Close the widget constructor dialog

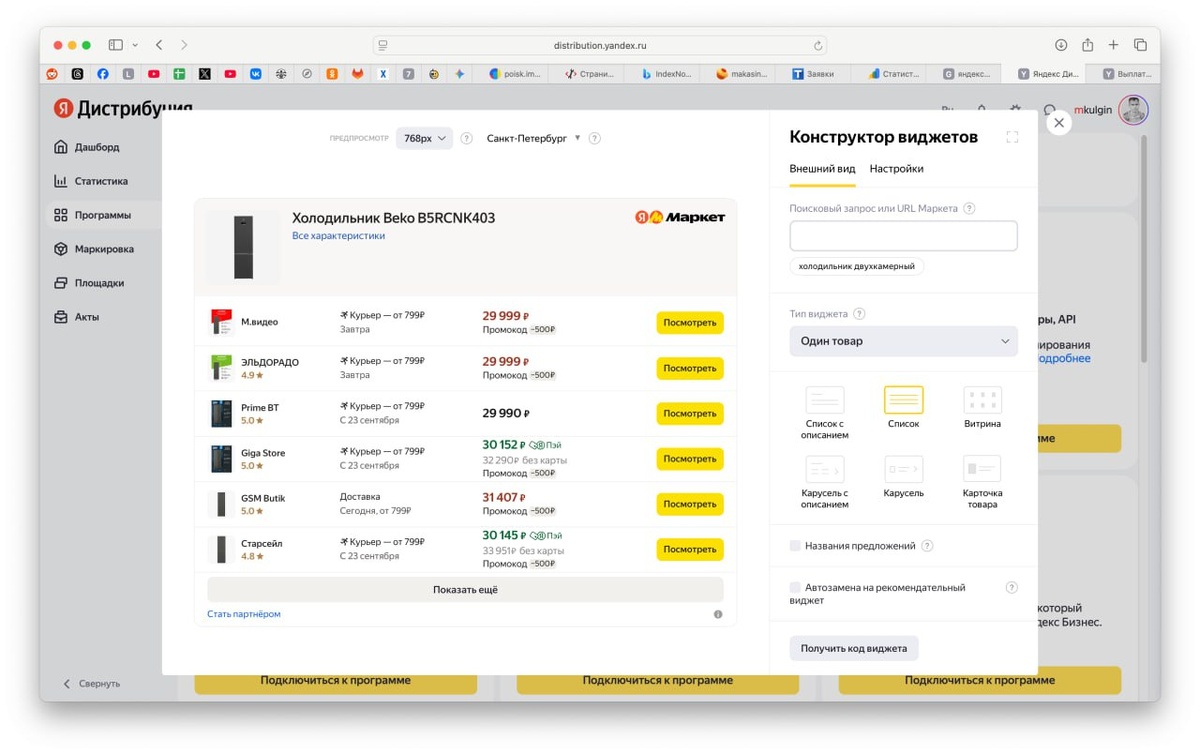click(1058, 123)
